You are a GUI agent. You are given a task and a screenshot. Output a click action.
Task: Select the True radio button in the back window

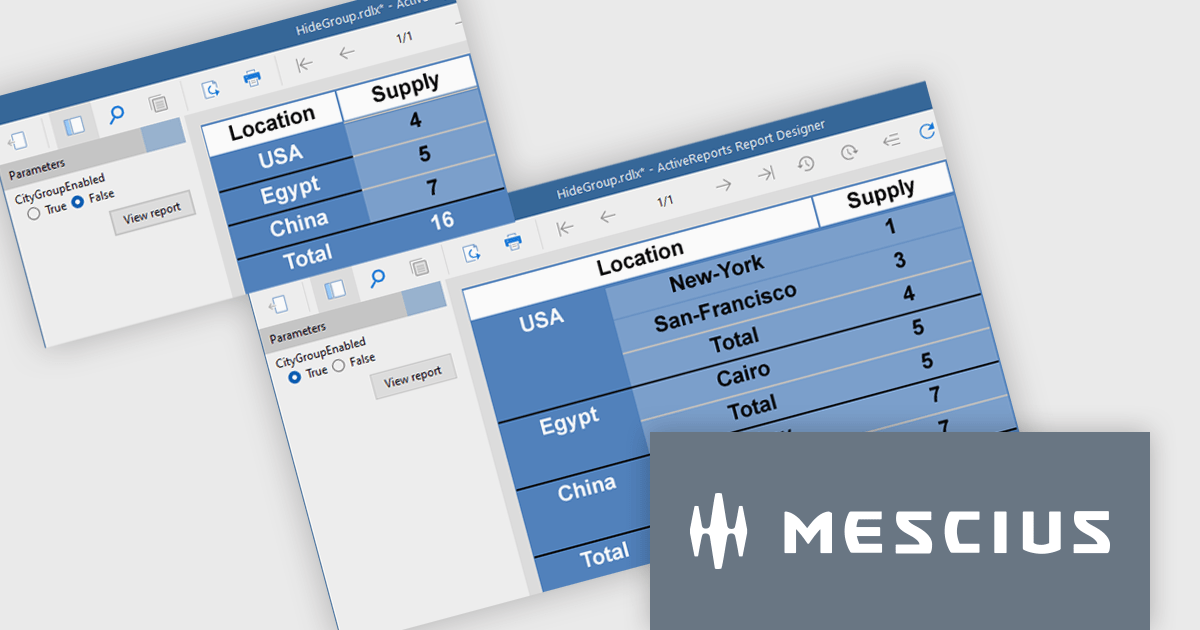(34, 212)
